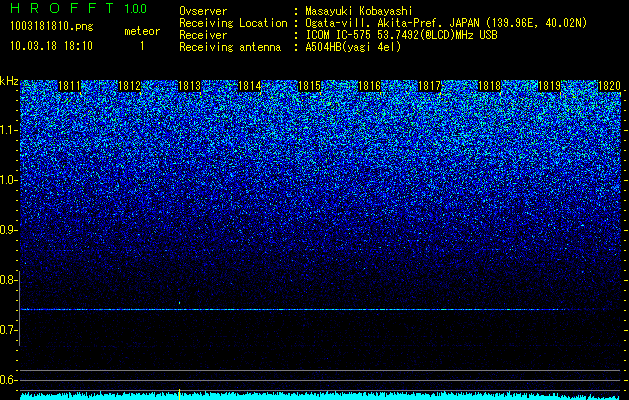The width and height of the screenshot is (629, 400).
Task: Click the HROFFT 1.0.0 title text
Action: coord(79,8)
